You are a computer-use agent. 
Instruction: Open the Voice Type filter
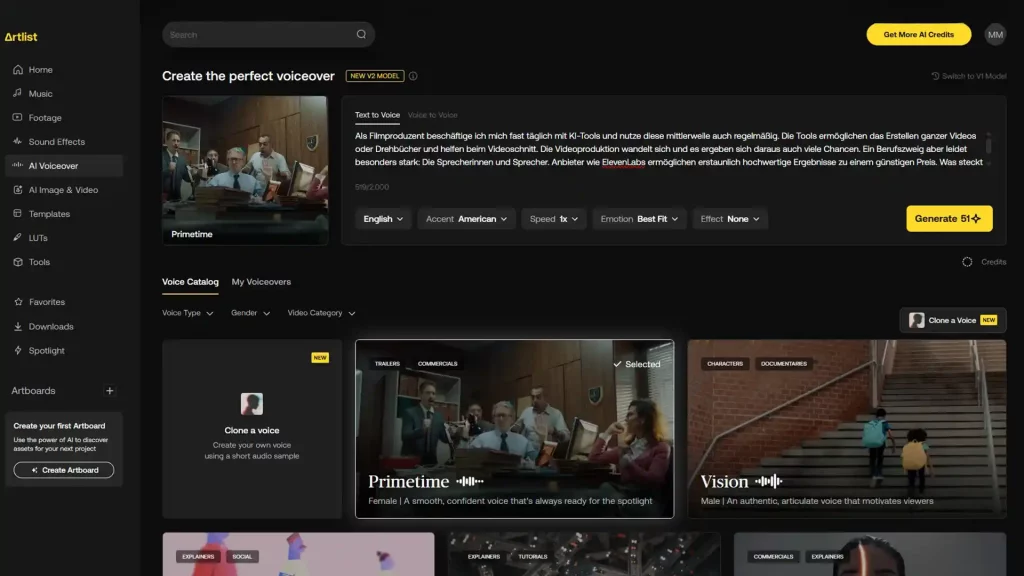(x=187, y=313)
